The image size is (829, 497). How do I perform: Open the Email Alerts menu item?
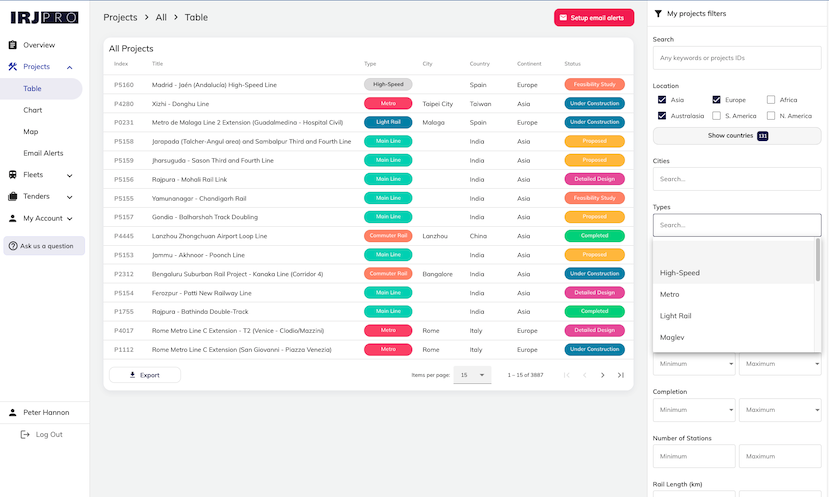pyautogui.click(x=43, y=153)
